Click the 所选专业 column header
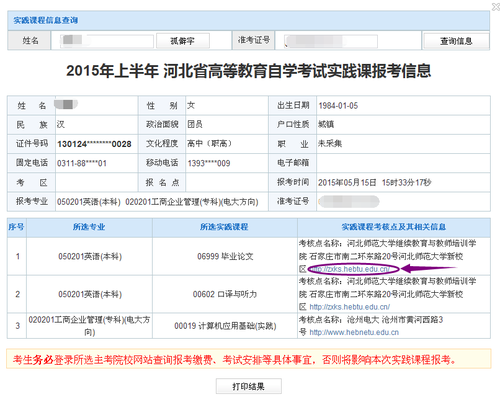Screen dimensions: 500x398 [x=89, y=227]
